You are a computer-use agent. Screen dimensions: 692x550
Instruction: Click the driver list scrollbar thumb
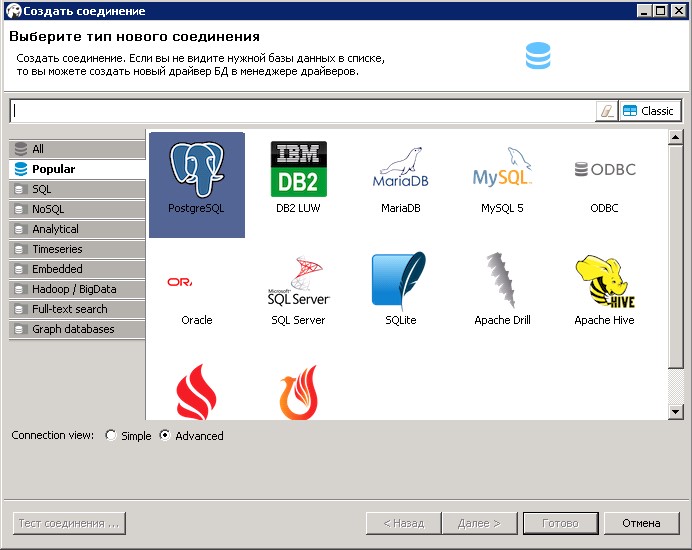point(675,257)
